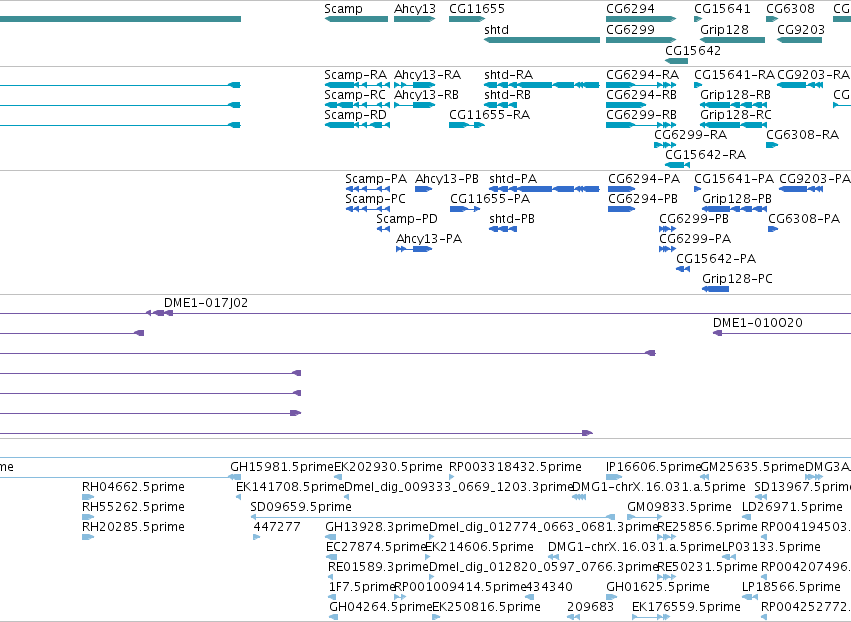Image resolution: width=851 pixels, height=622 pixels.
Task: Click the CG15641-PA protein label
Action: 734,179
